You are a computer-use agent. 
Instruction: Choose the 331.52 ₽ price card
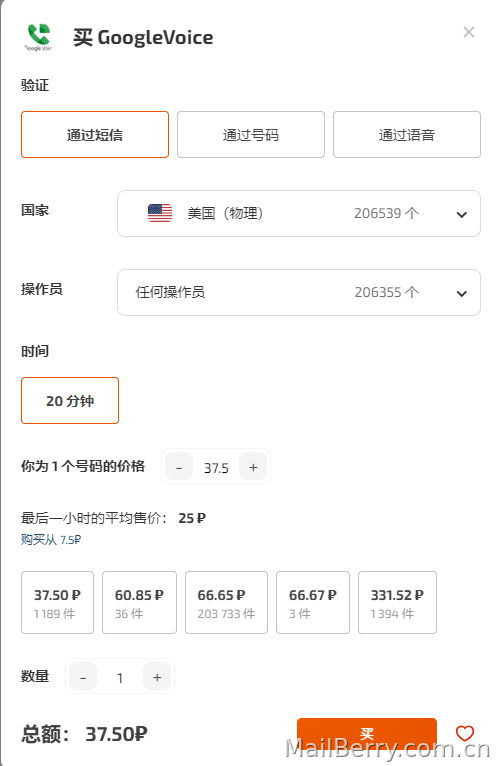pyautogui.click(x=397, y=602)
